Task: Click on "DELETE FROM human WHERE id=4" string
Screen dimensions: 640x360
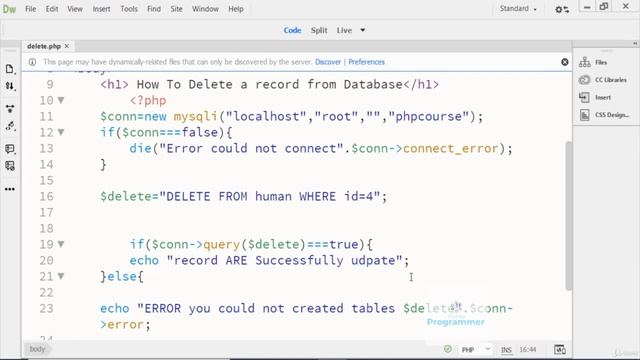Action: click(x=269, y=196)
